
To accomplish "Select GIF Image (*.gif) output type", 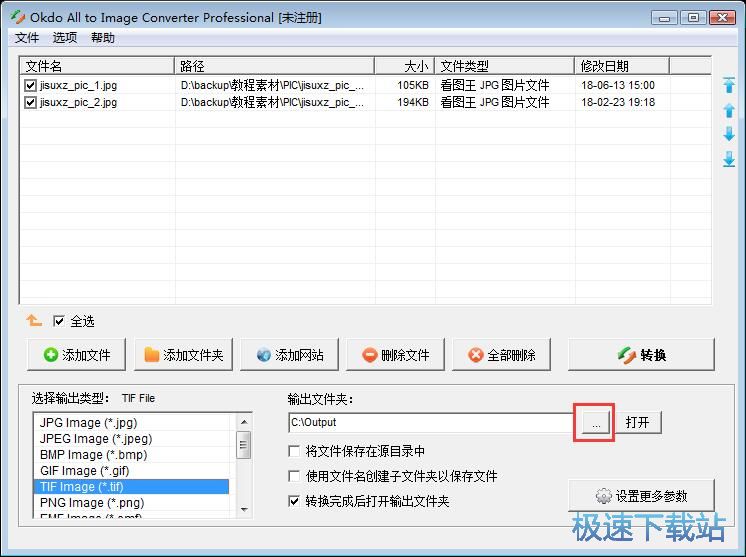I will 131,471.
